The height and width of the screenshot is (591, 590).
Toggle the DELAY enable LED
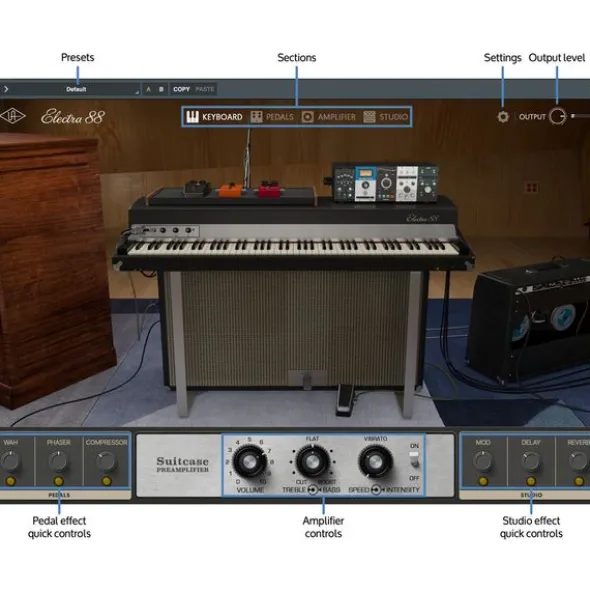(x=531, y=481)
